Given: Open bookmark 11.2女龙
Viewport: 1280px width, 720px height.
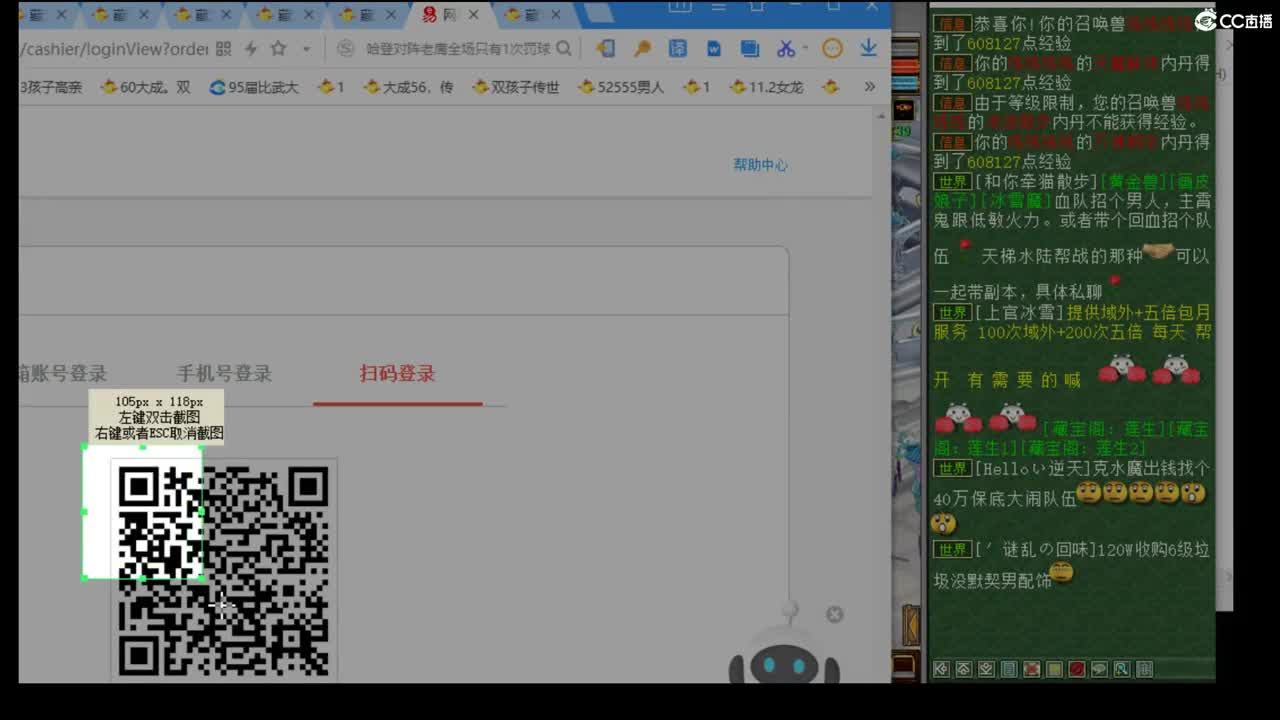Looking at the screenshot, I should point(767,87).
